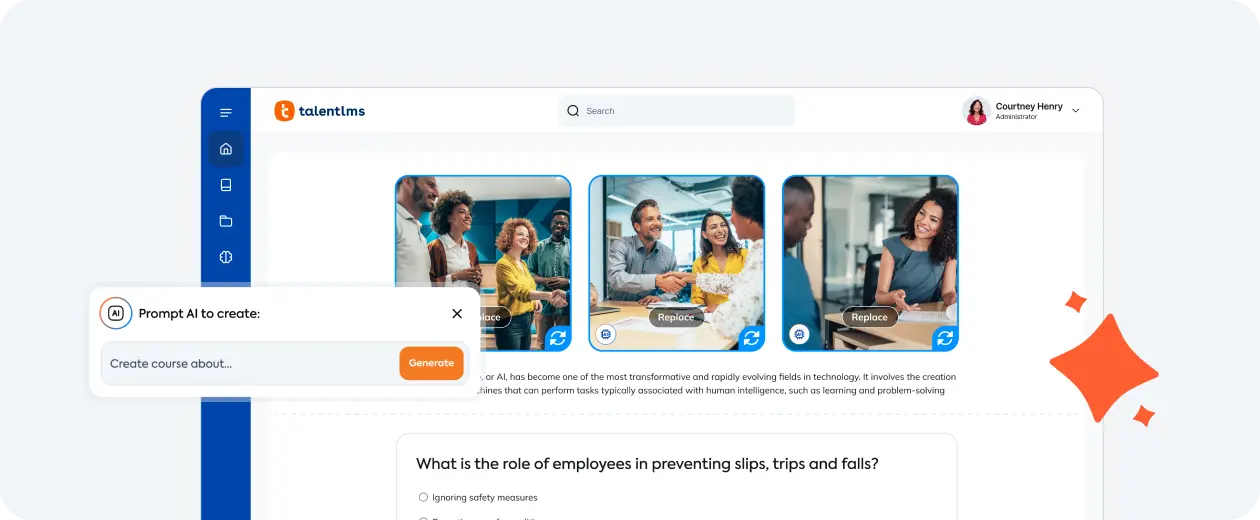Focus the 'Create course about...' field

point(250,363)
